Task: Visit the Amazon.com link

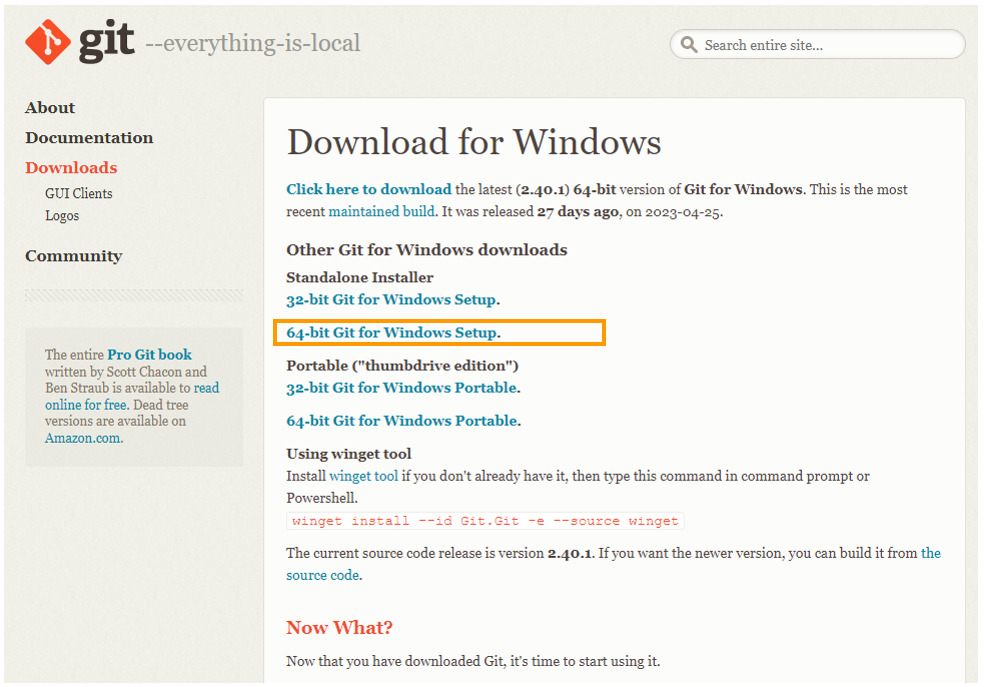Action: pos(83,438)
